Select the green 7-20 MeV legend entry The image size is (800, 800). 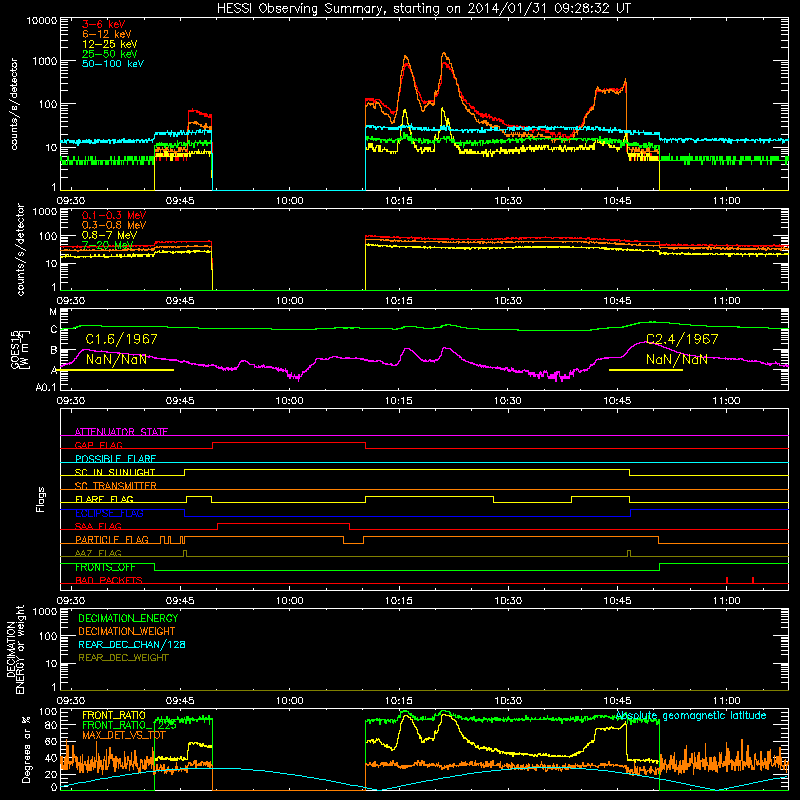coord(107,245)
